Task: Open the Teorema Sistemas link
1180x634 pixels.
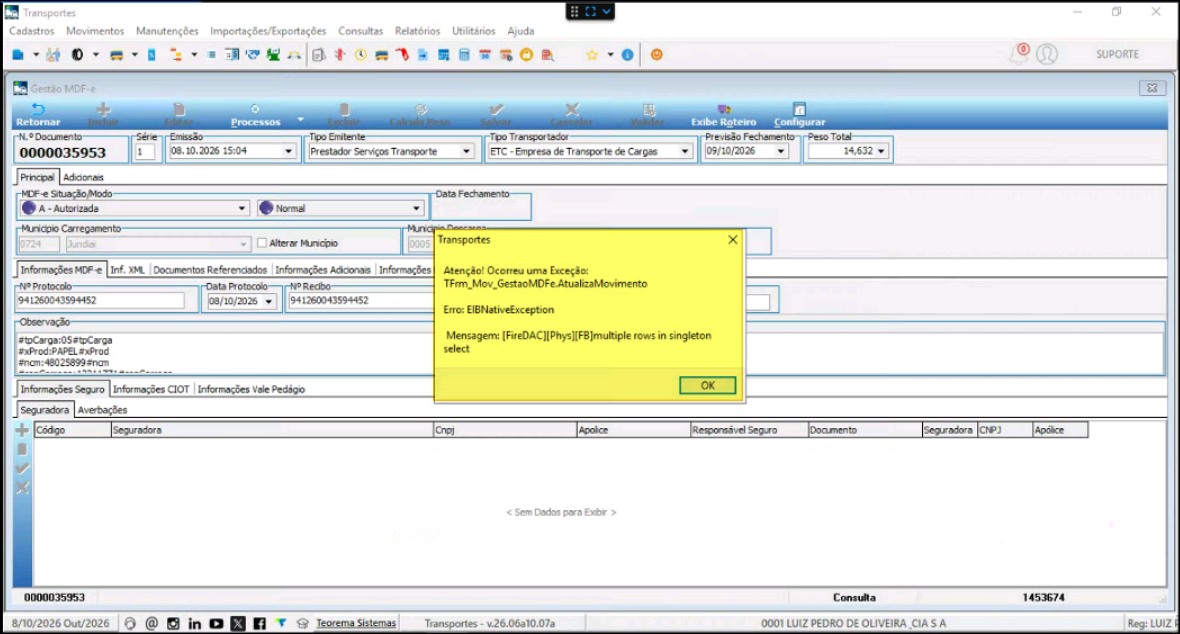Action: (x=355, y=623)
